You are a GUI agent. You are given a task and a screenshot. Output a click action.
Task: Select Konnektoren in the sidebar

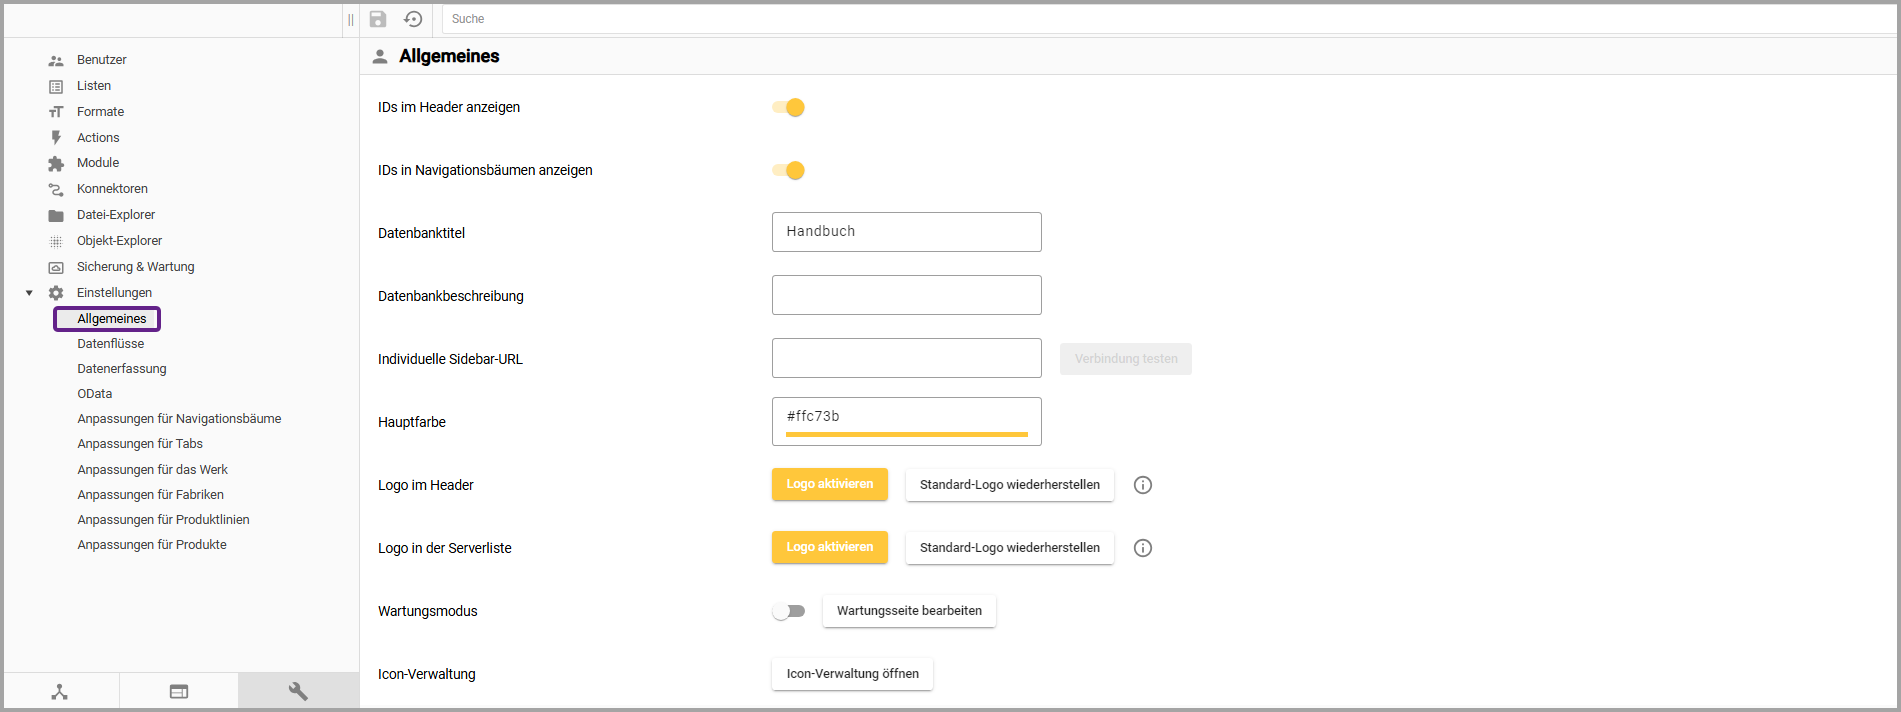pos(112,189)
